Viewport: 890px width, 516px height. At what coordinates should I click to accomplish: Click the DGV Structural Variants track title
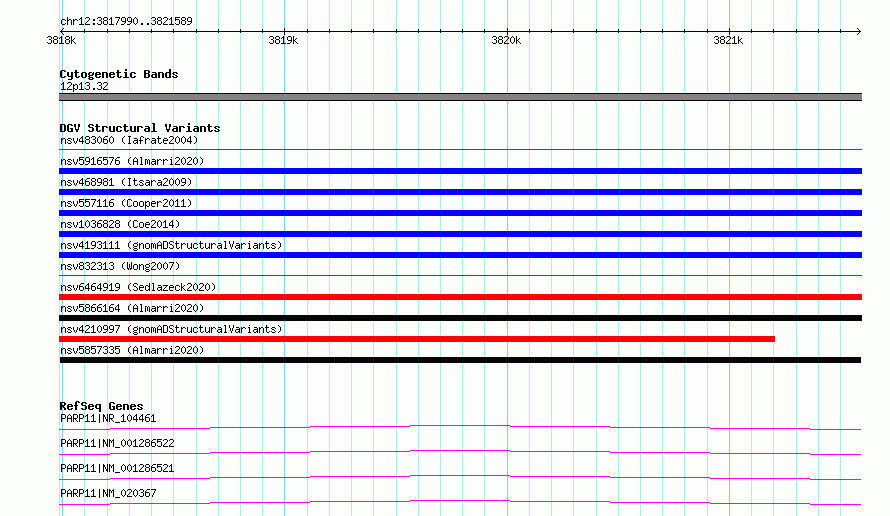tap(140, 128)
